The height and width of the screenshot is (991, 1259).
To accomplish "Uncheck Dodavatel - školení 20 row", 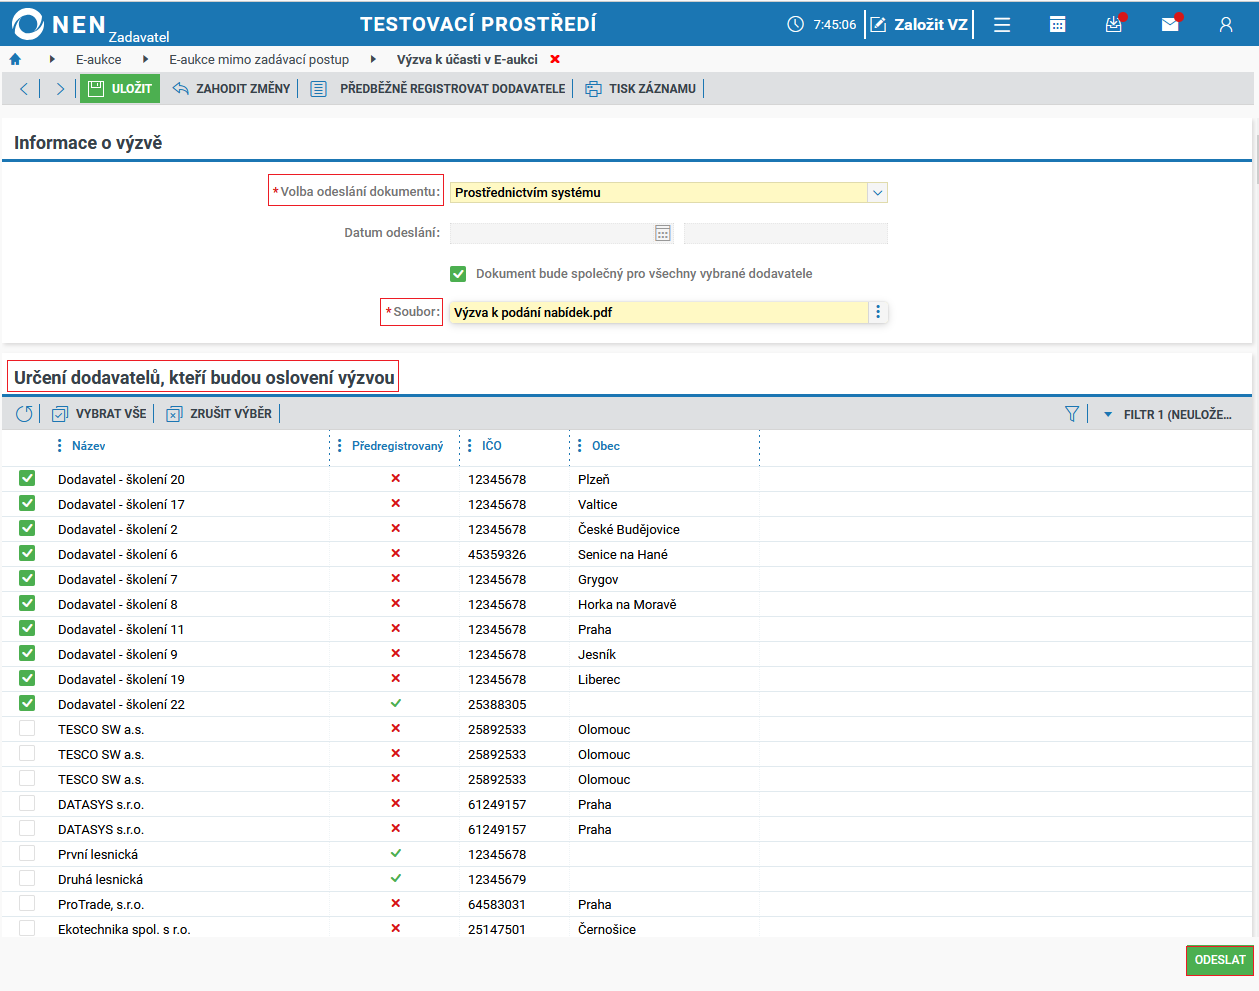I will 27,479.
